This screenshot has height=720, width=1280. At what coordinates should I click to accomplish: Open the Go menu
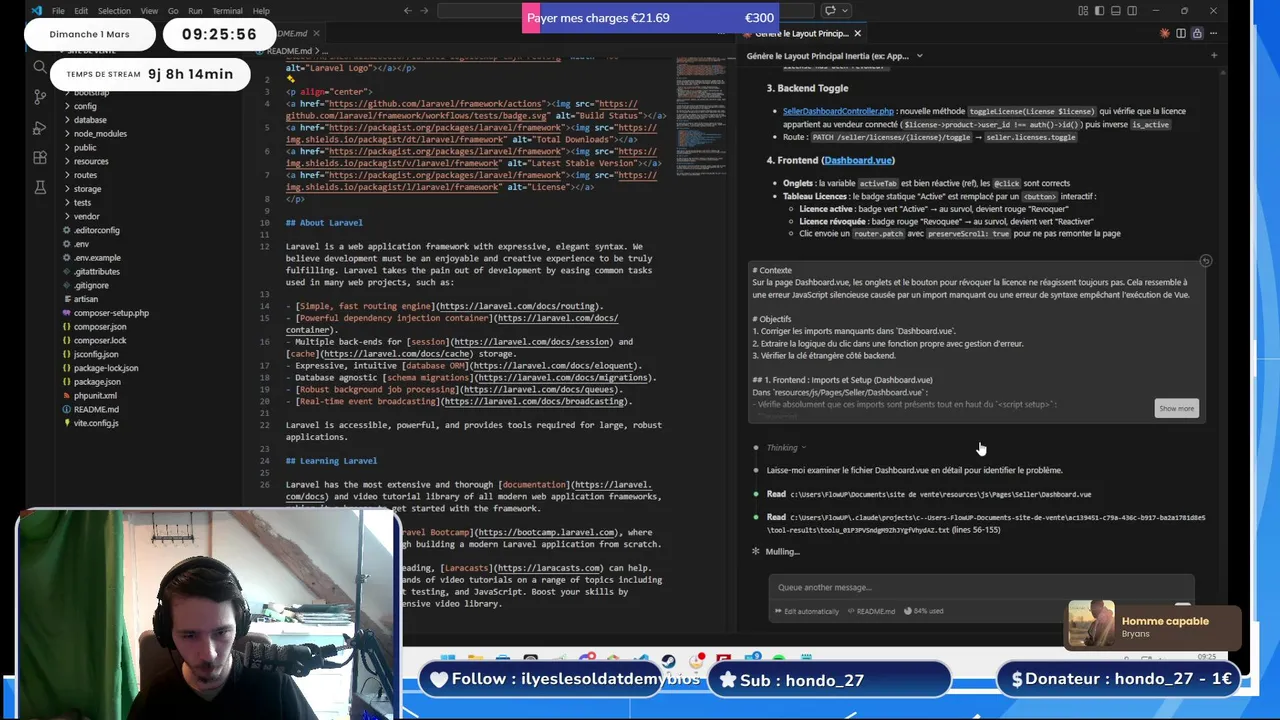(173, 11)
